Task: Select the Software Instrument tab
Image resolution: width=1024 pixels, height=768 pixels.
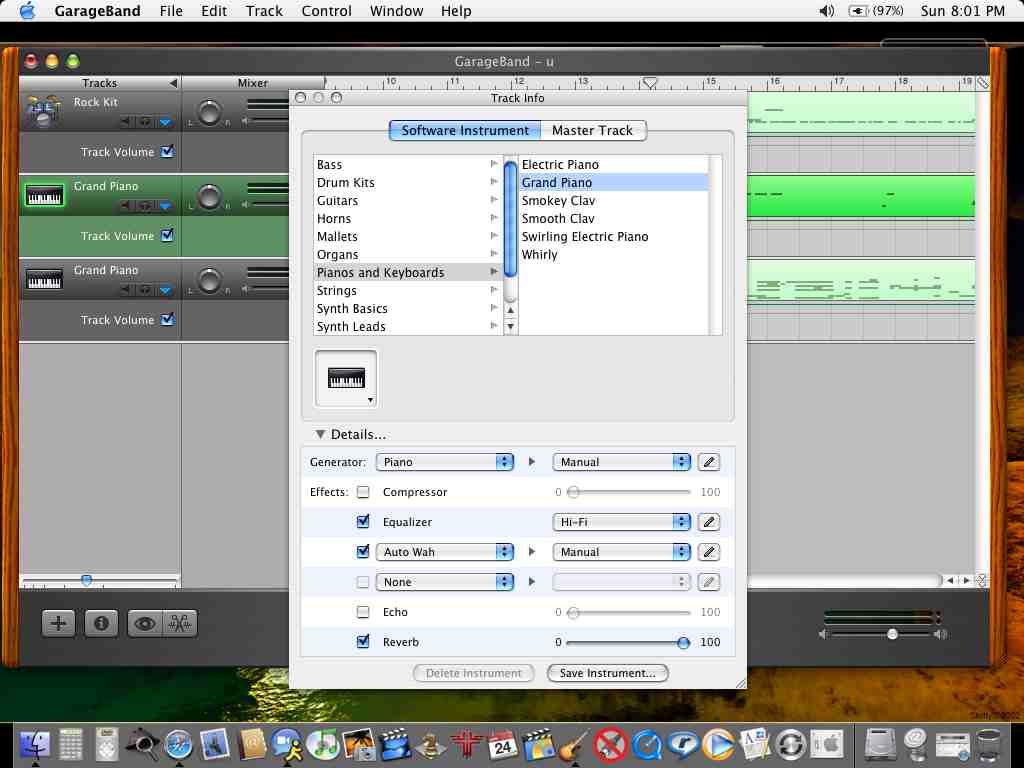Action: pos(465,131)
